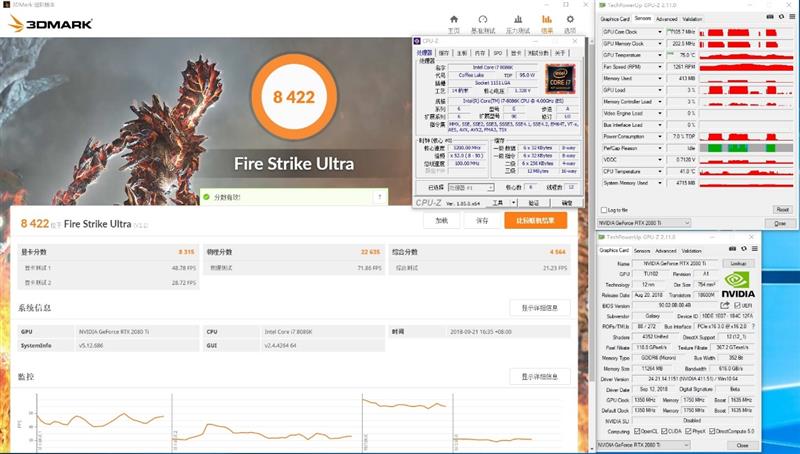Click Close in GPU-Z Sensors window

[780, 223]
